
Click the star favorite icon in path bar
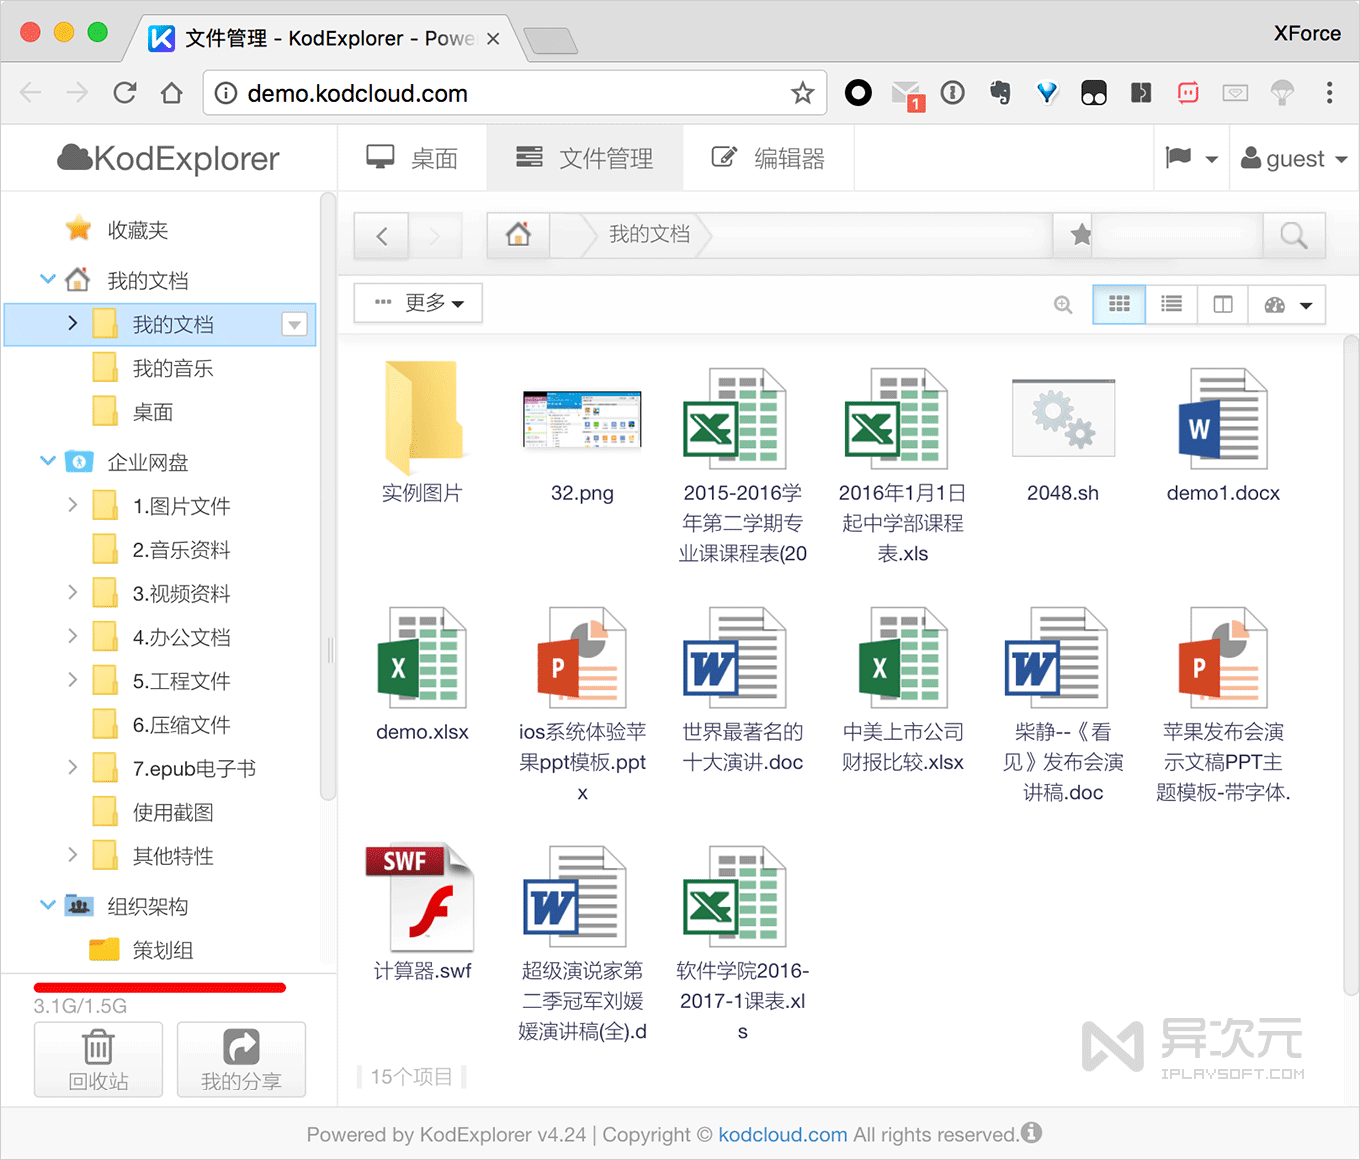[1078, 235]
